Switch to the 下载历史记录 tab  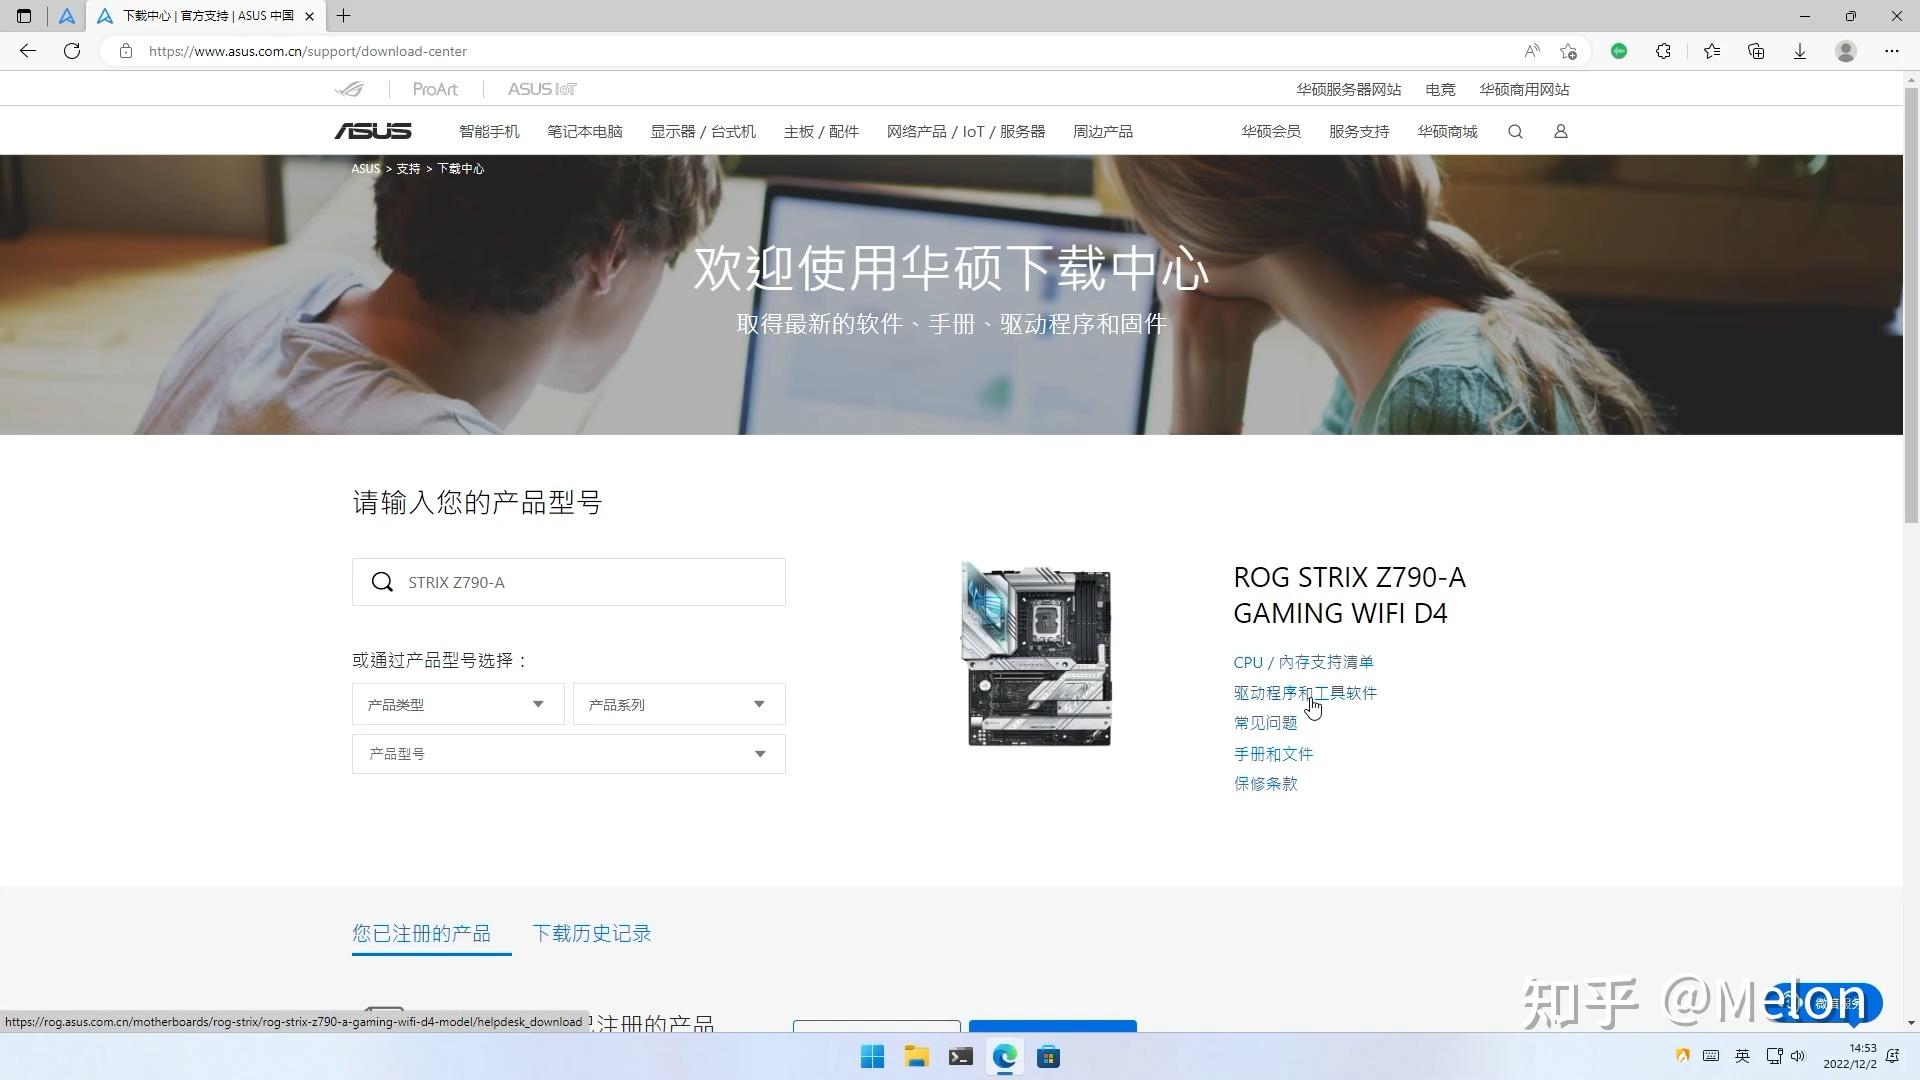pyautogui.click(x=590, y=933)
